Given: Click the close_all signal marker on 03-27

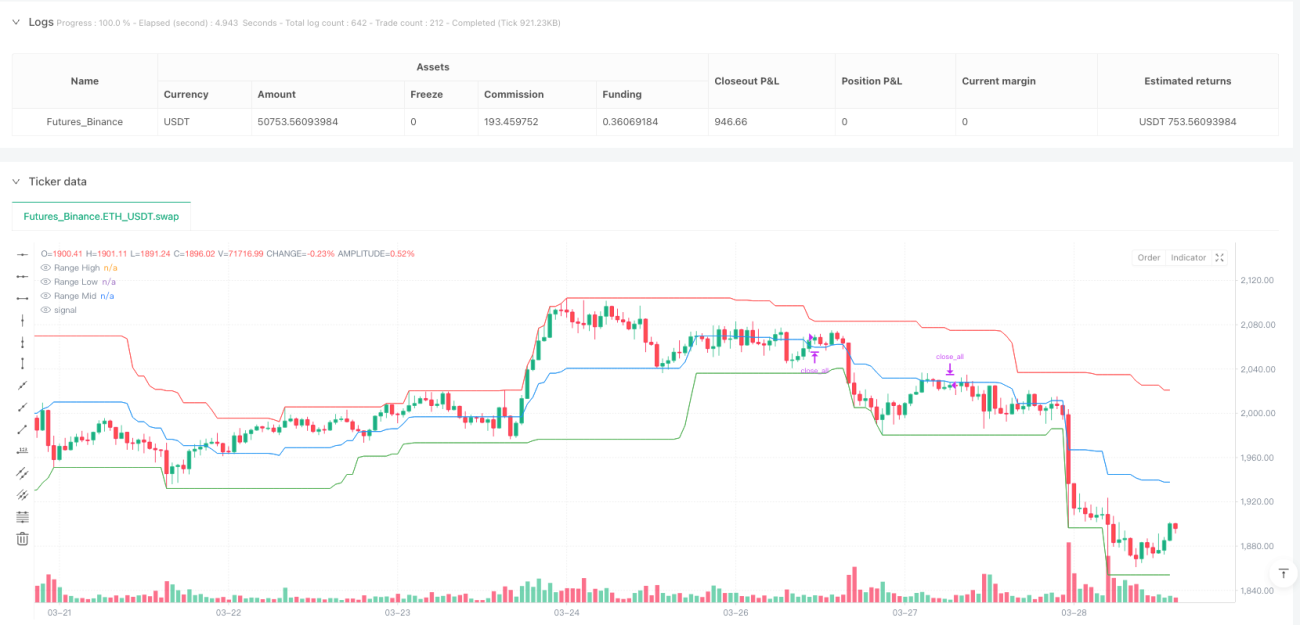Looking at the screenshot, I should pos(950,370).
